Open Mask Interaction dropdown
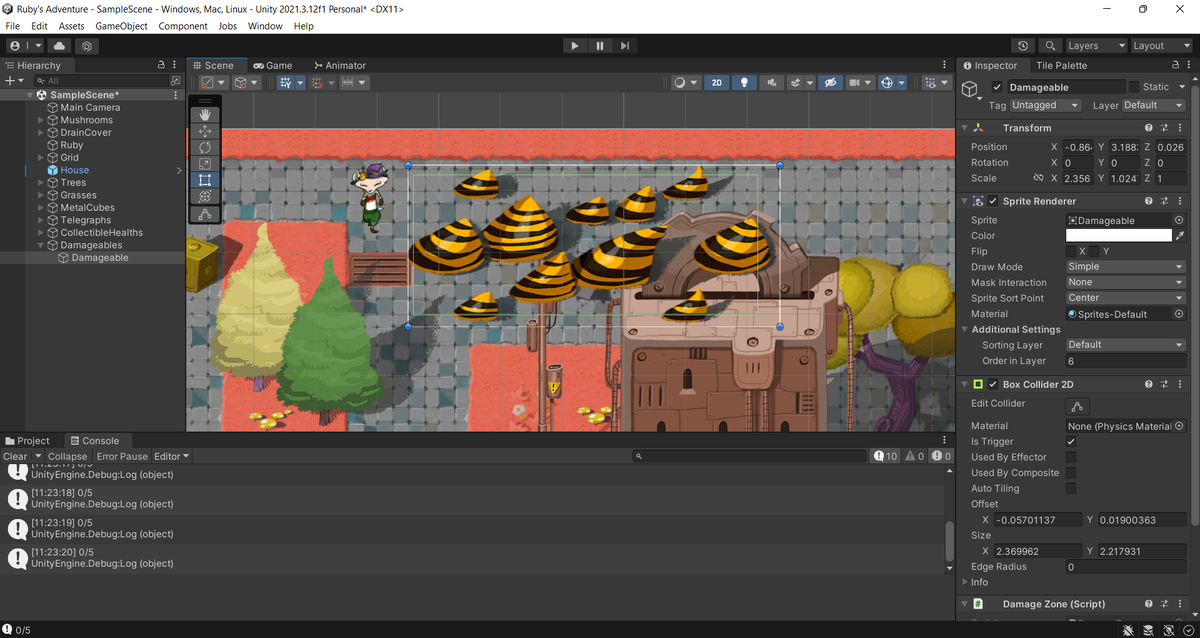The width and height of the screenshot is (1200, 638). coord(1125,282)
